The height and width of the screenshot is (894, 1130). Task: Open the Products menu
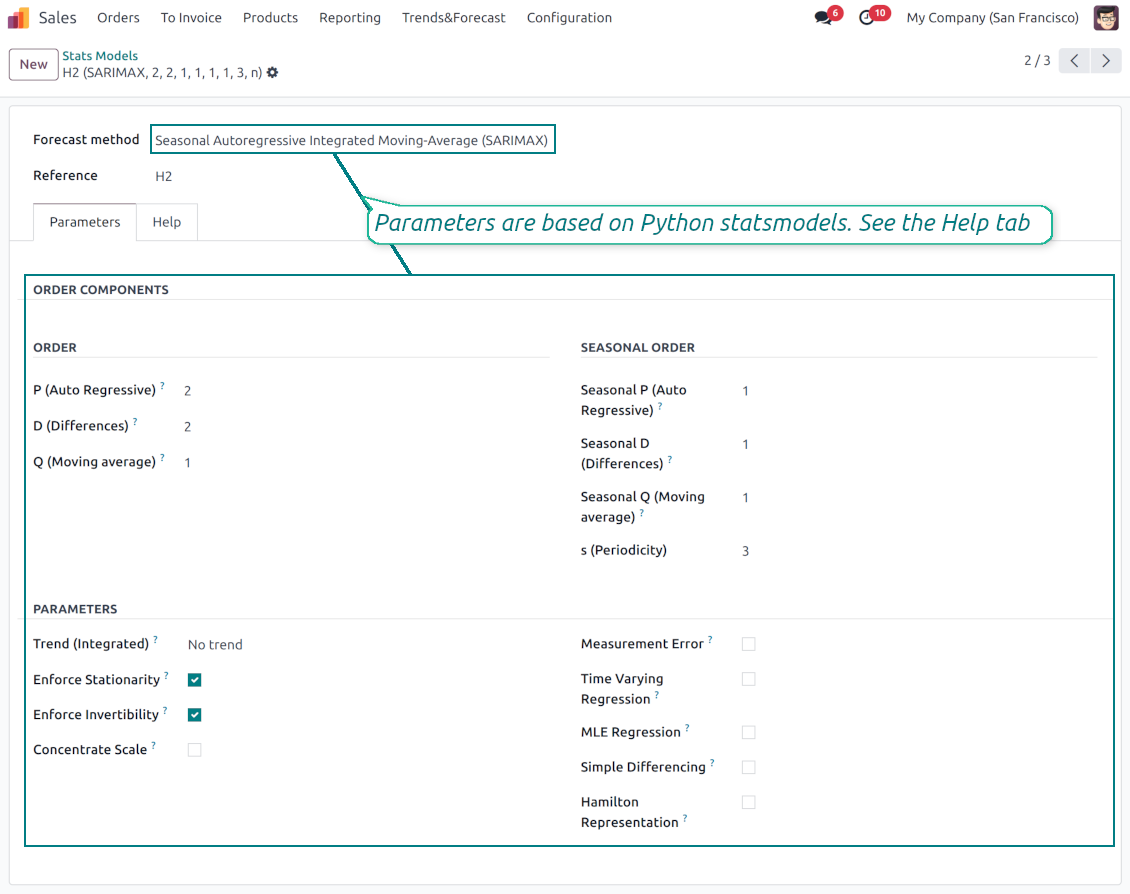coord(270,18)
